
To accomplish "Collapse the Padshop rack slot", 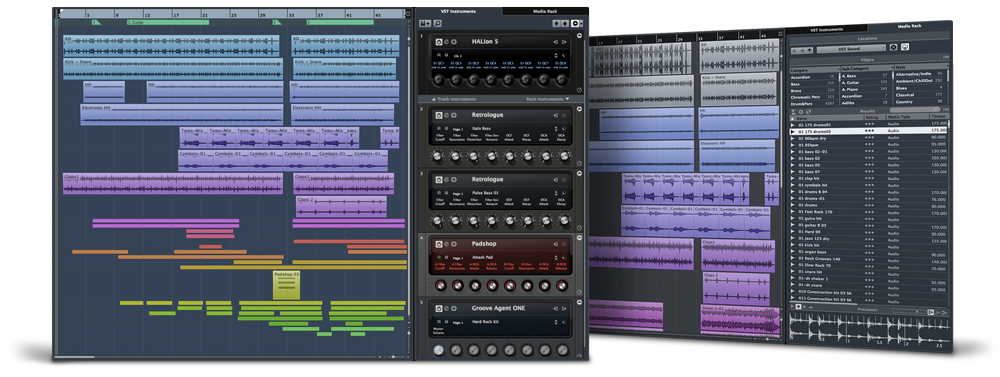I will click(x=579, y=237).
